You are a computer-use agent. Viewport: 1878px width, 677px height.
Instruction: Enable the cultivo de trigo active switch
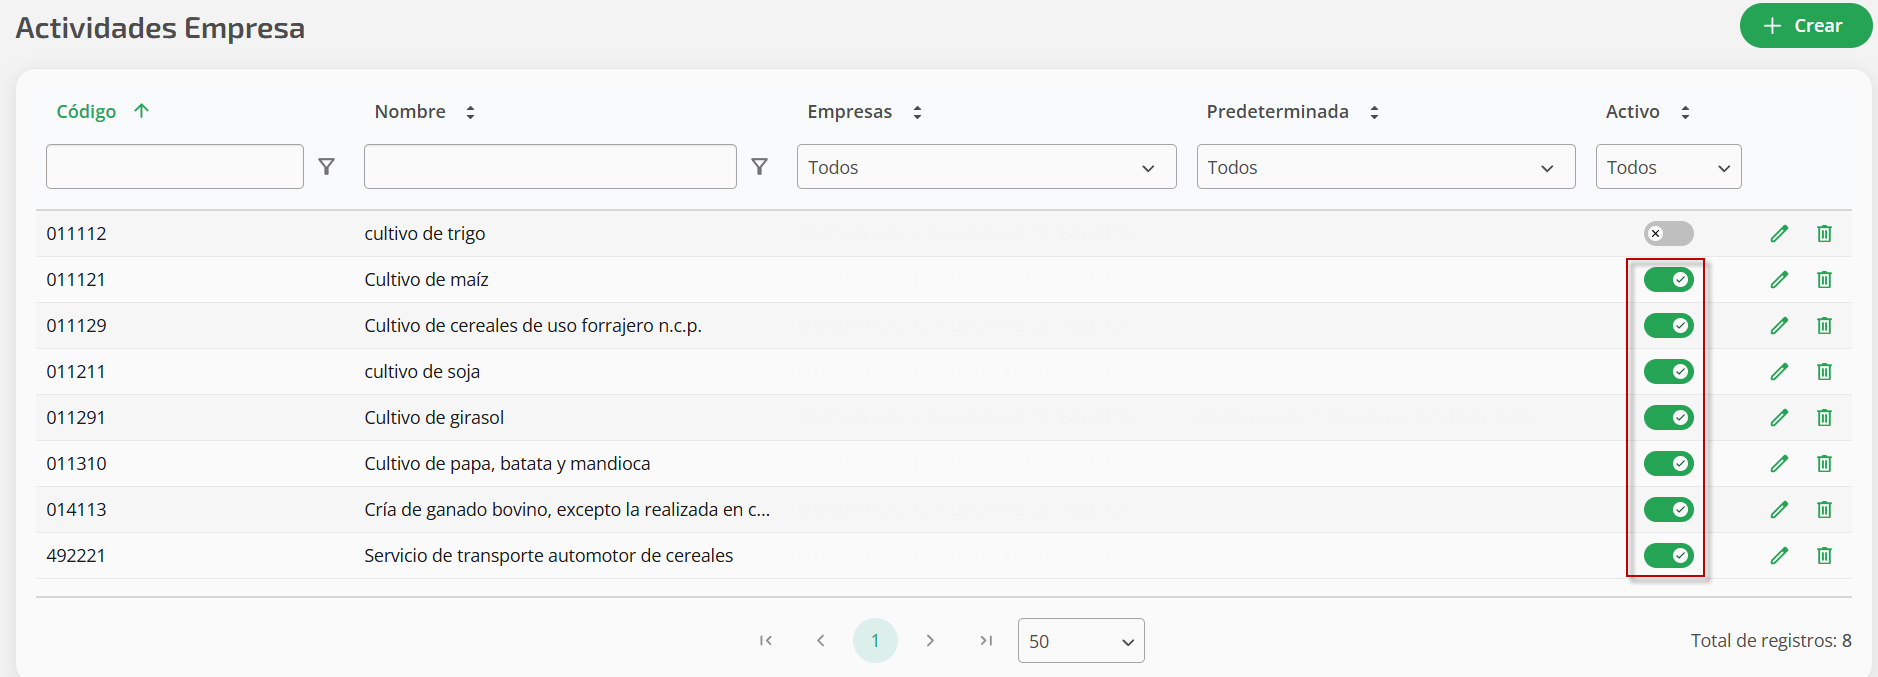coord(1668,234)
